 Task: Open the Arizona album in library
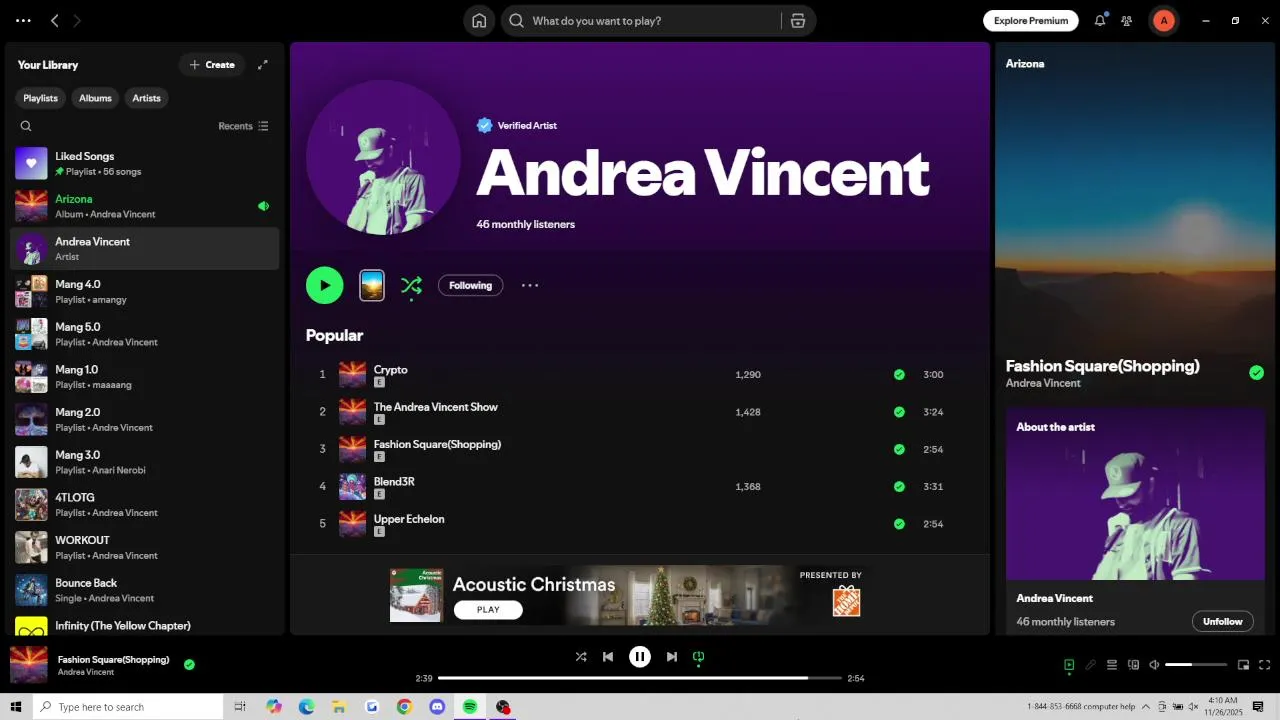tap(145, 206)
